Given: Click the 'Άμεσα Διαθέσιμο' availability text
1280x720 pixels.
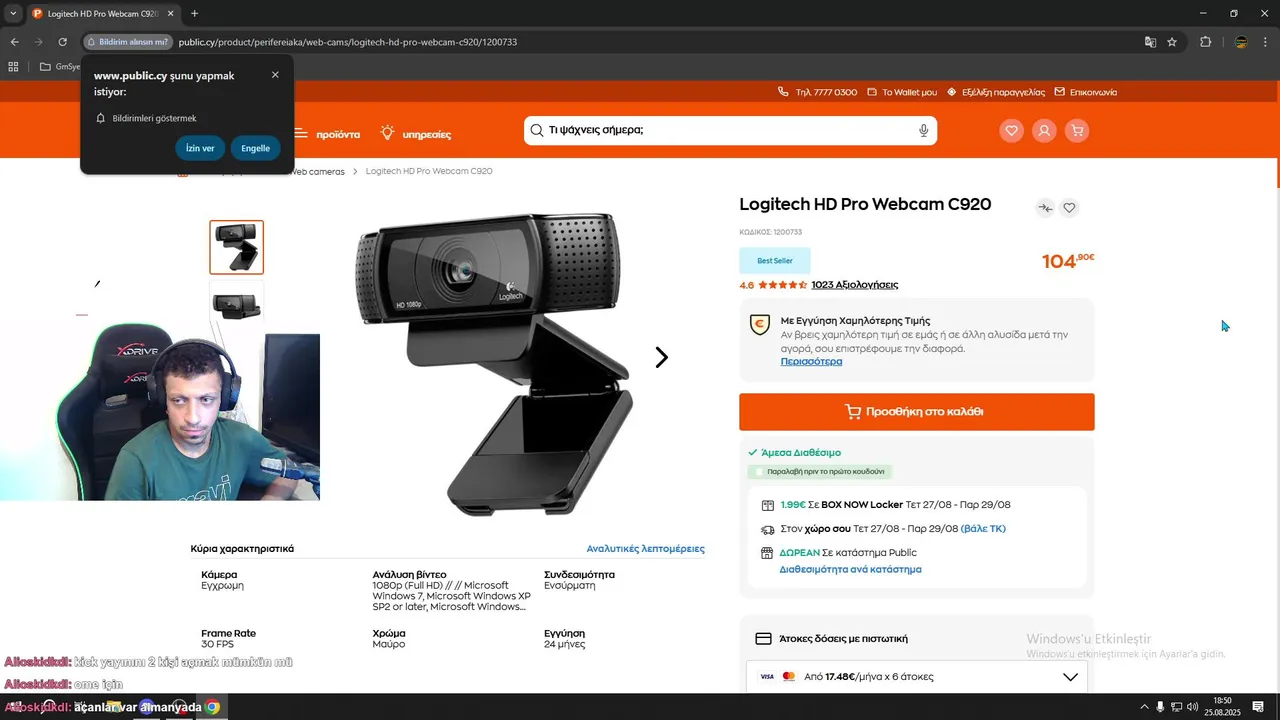Looking at the screenshot, I should click(801, 453).
